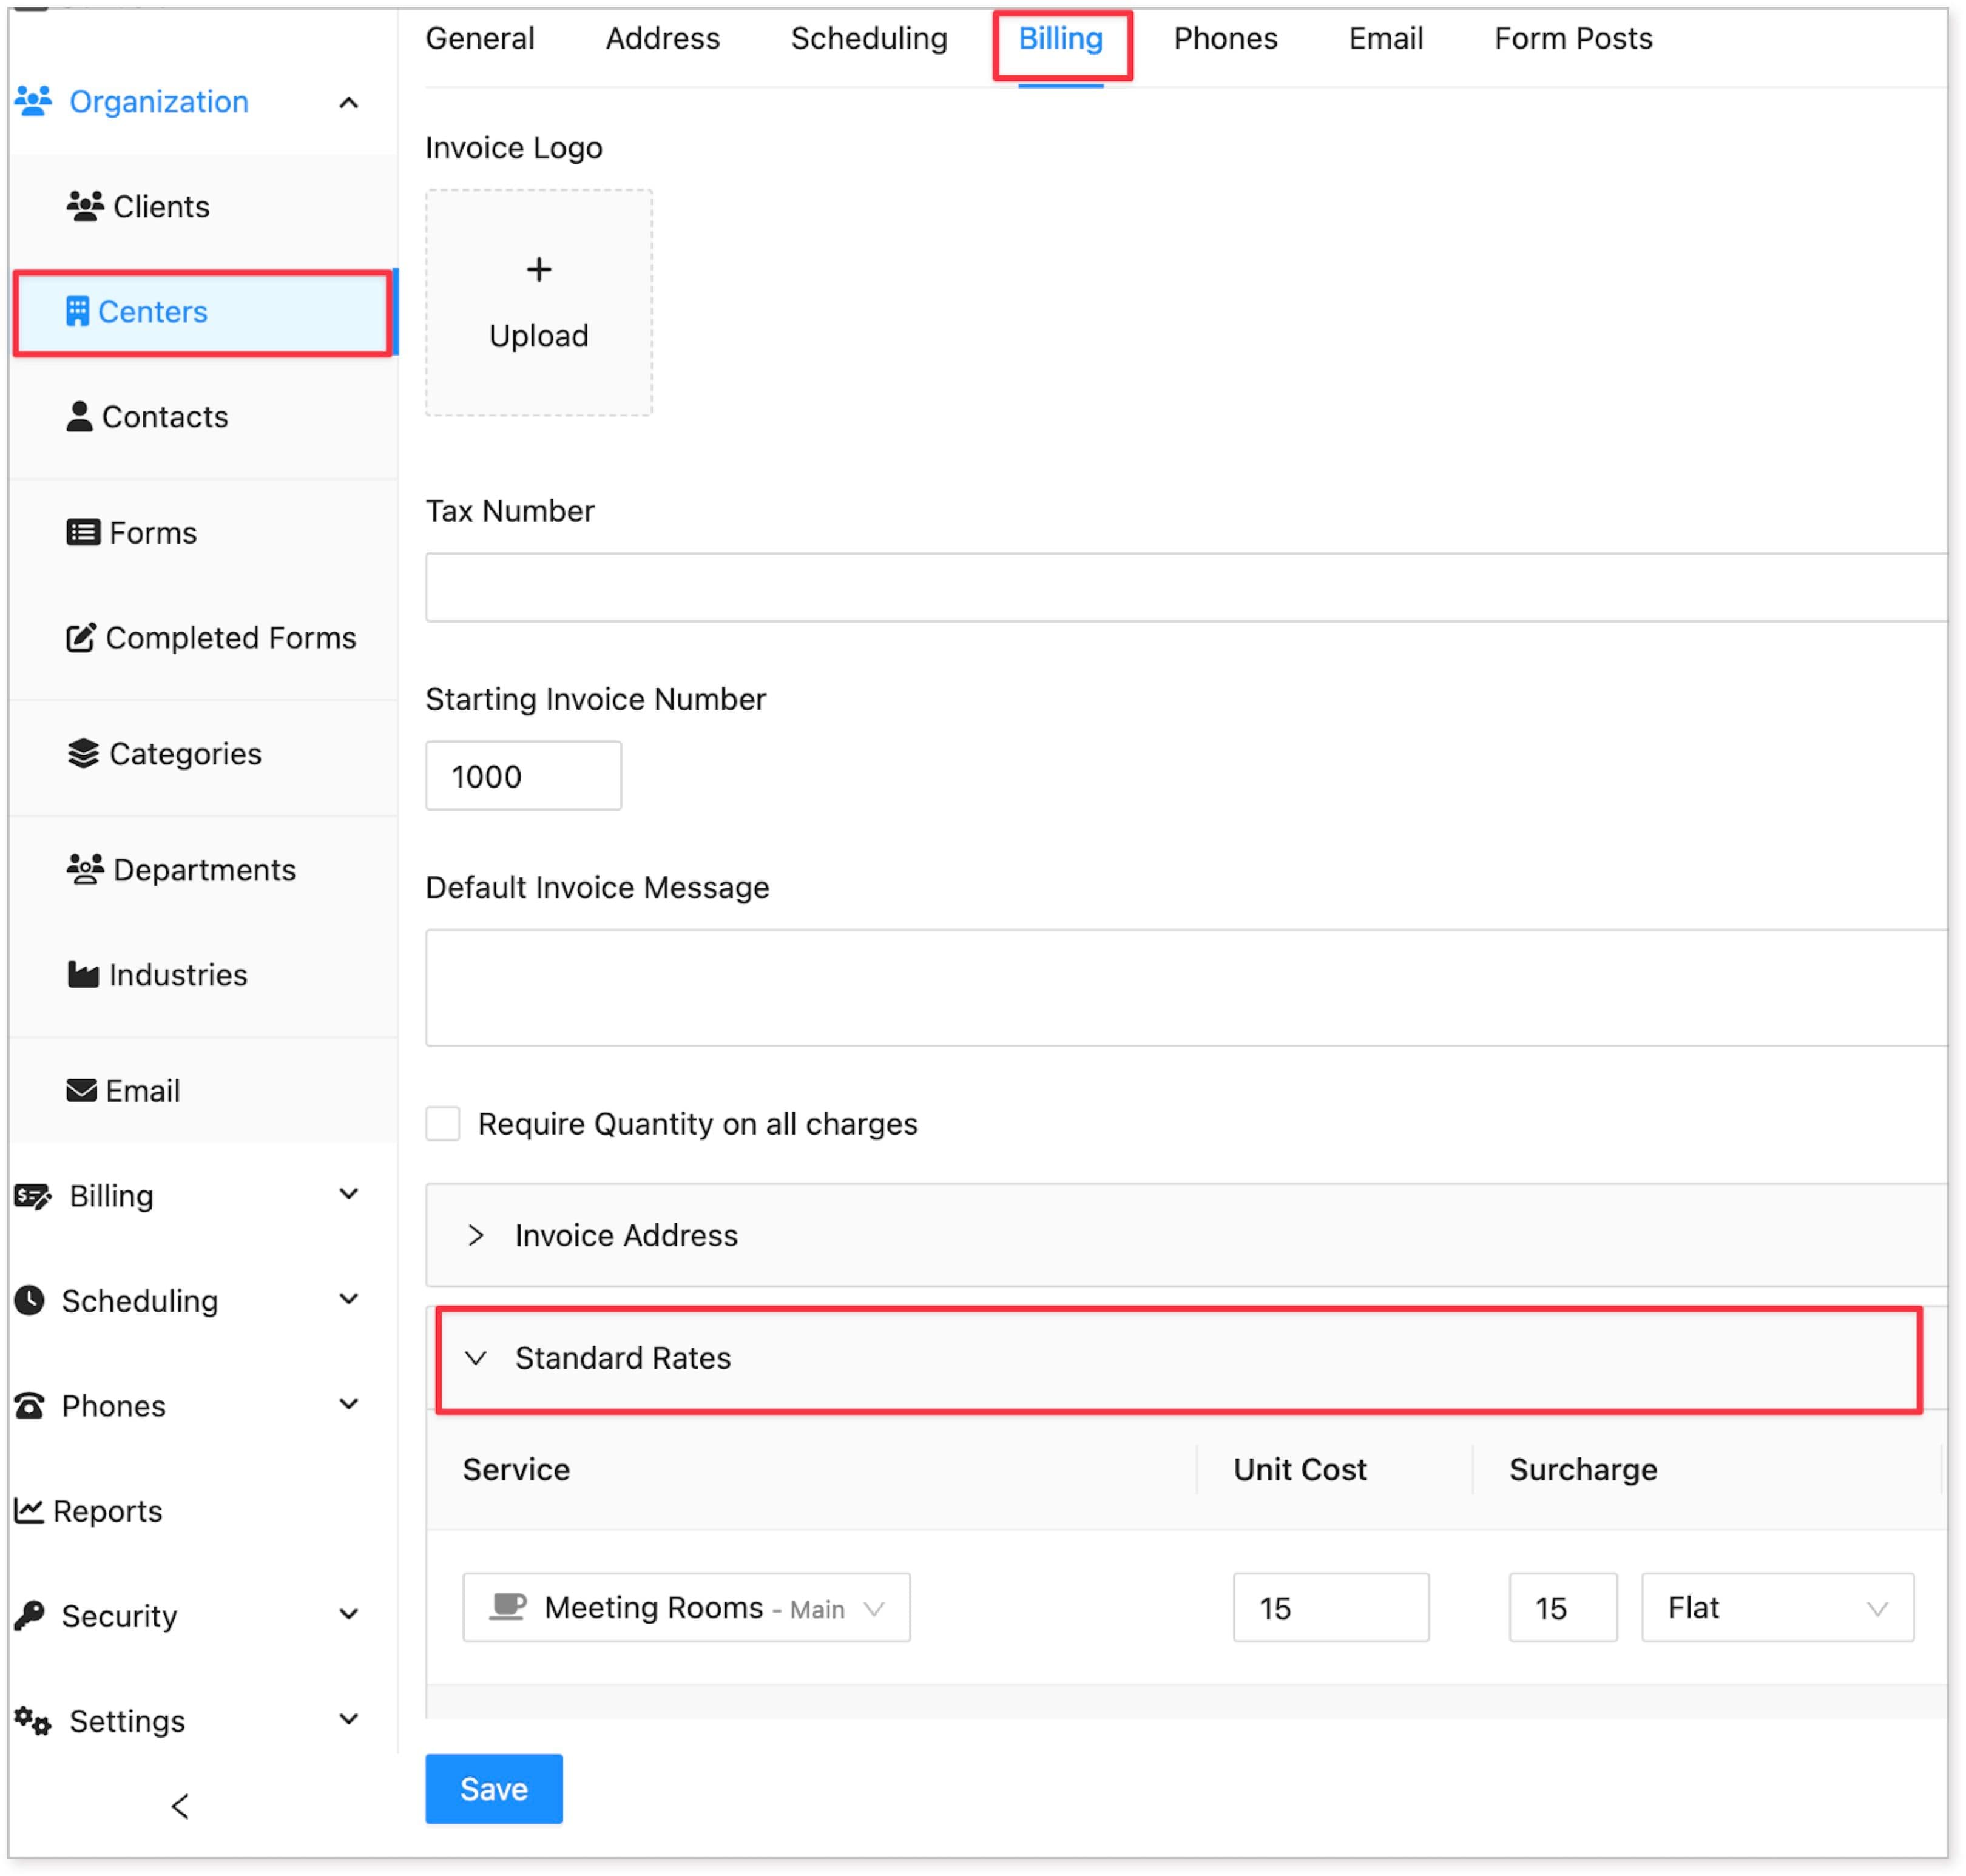
Task: Click the Categories layers icon
Action: (83, 753)
